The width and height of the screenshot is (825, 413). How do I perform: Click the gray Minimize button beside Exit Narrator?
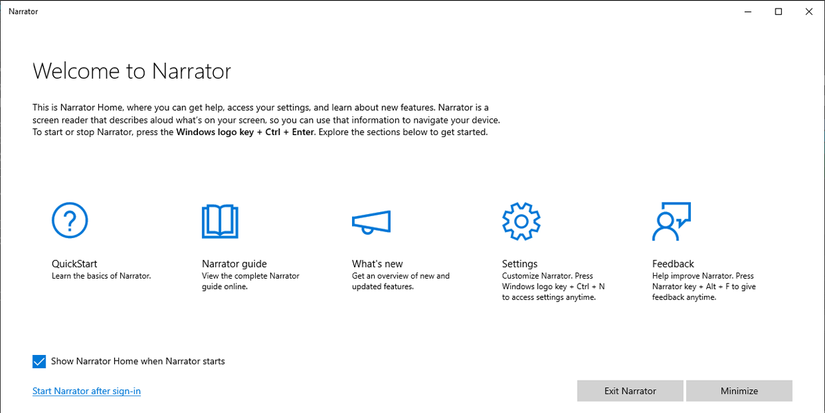(x=738, y=390)
